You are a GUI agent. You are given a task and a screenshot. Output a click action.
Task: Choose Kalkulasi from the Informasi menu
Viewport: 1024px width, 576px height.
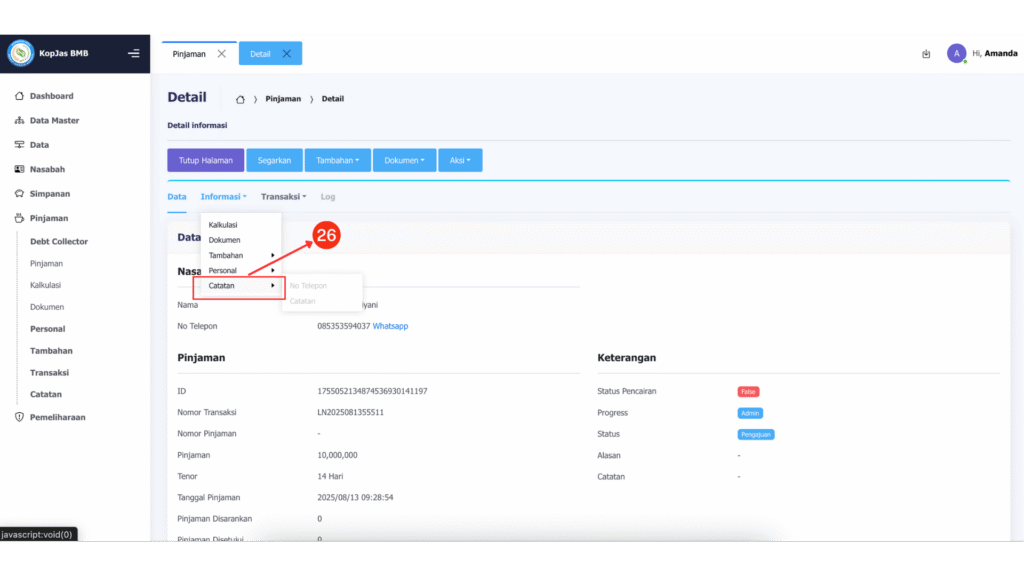223,225
